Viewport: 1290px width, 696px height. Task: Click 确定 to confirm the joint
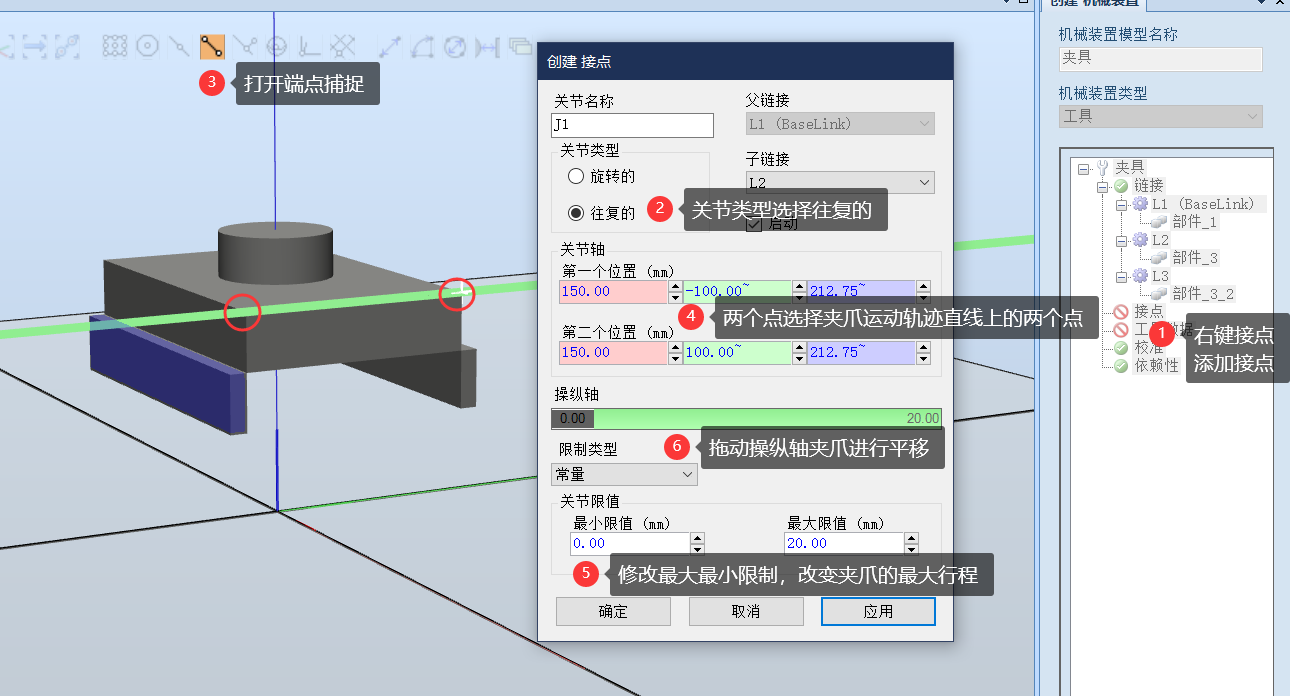(613, 611)
